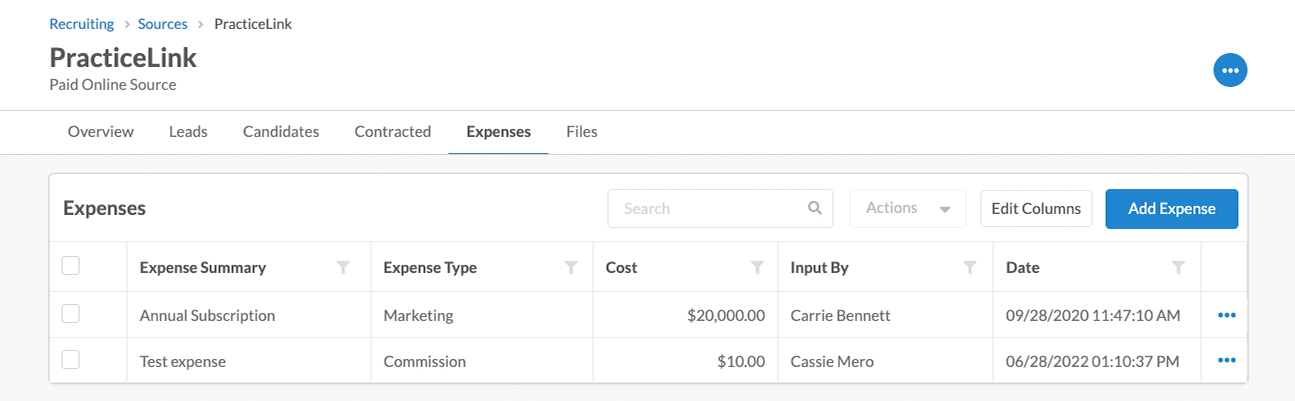
Task: Focus the expenses Search field
Action: 720,209
